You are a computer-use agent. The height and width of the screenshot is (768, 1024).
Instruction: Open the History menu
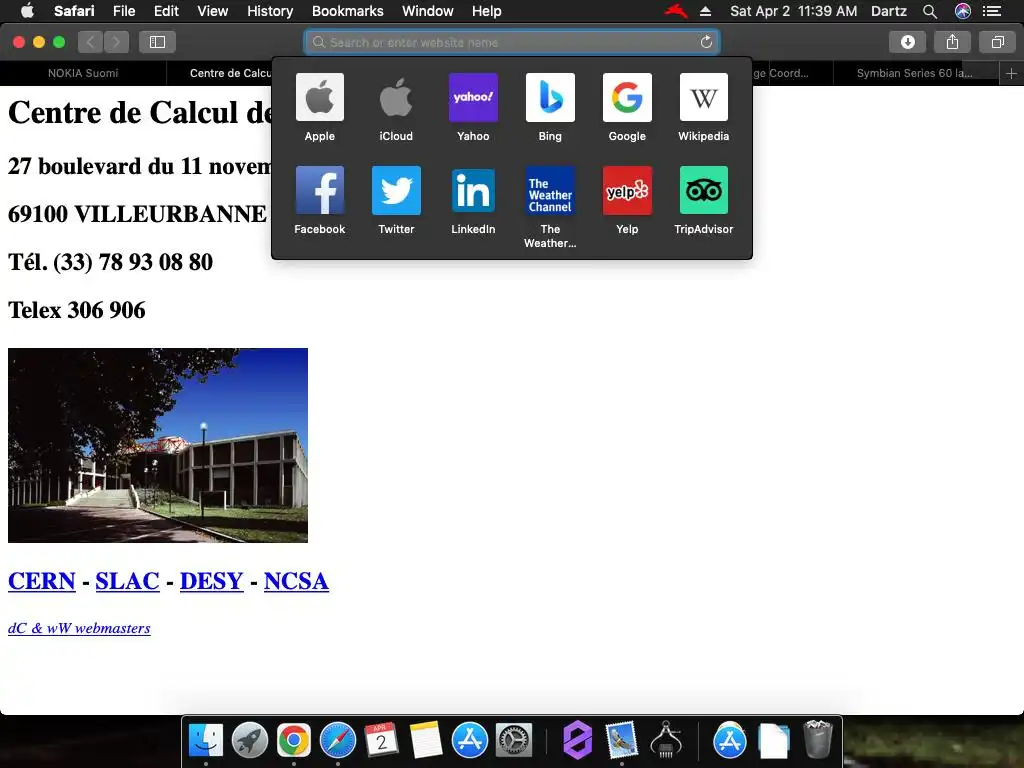(x=270, y=11)
